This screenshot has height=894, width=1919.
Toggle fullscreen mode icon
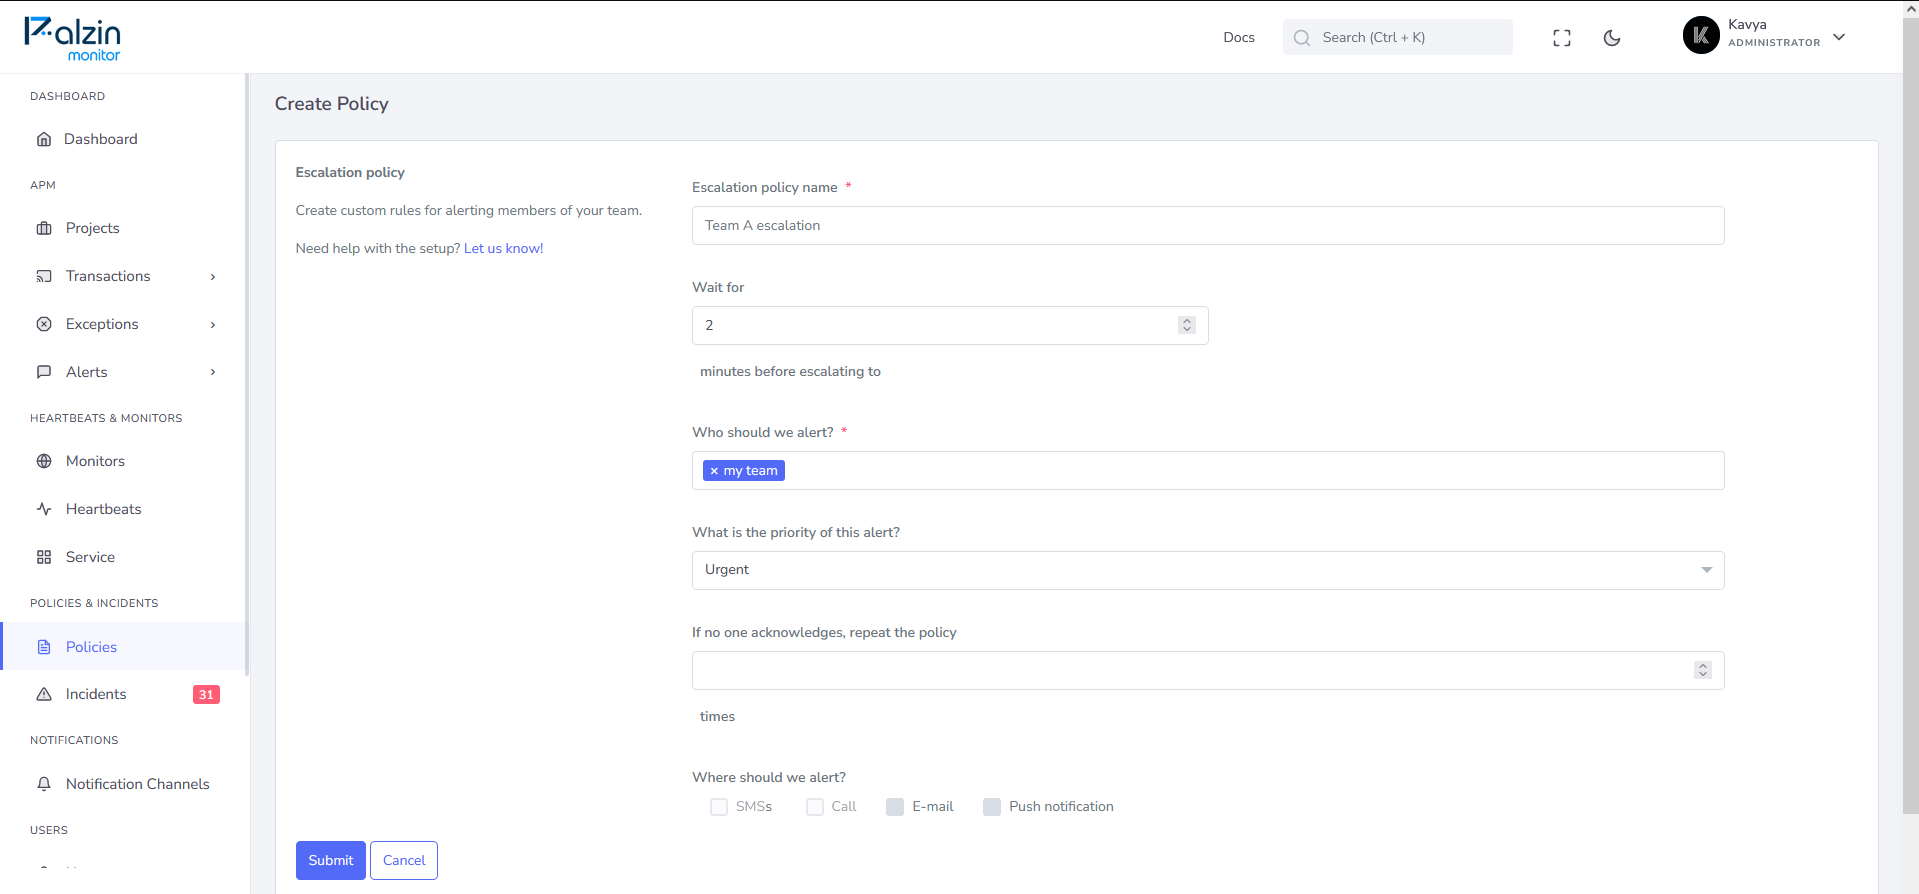click(1562, 38)
